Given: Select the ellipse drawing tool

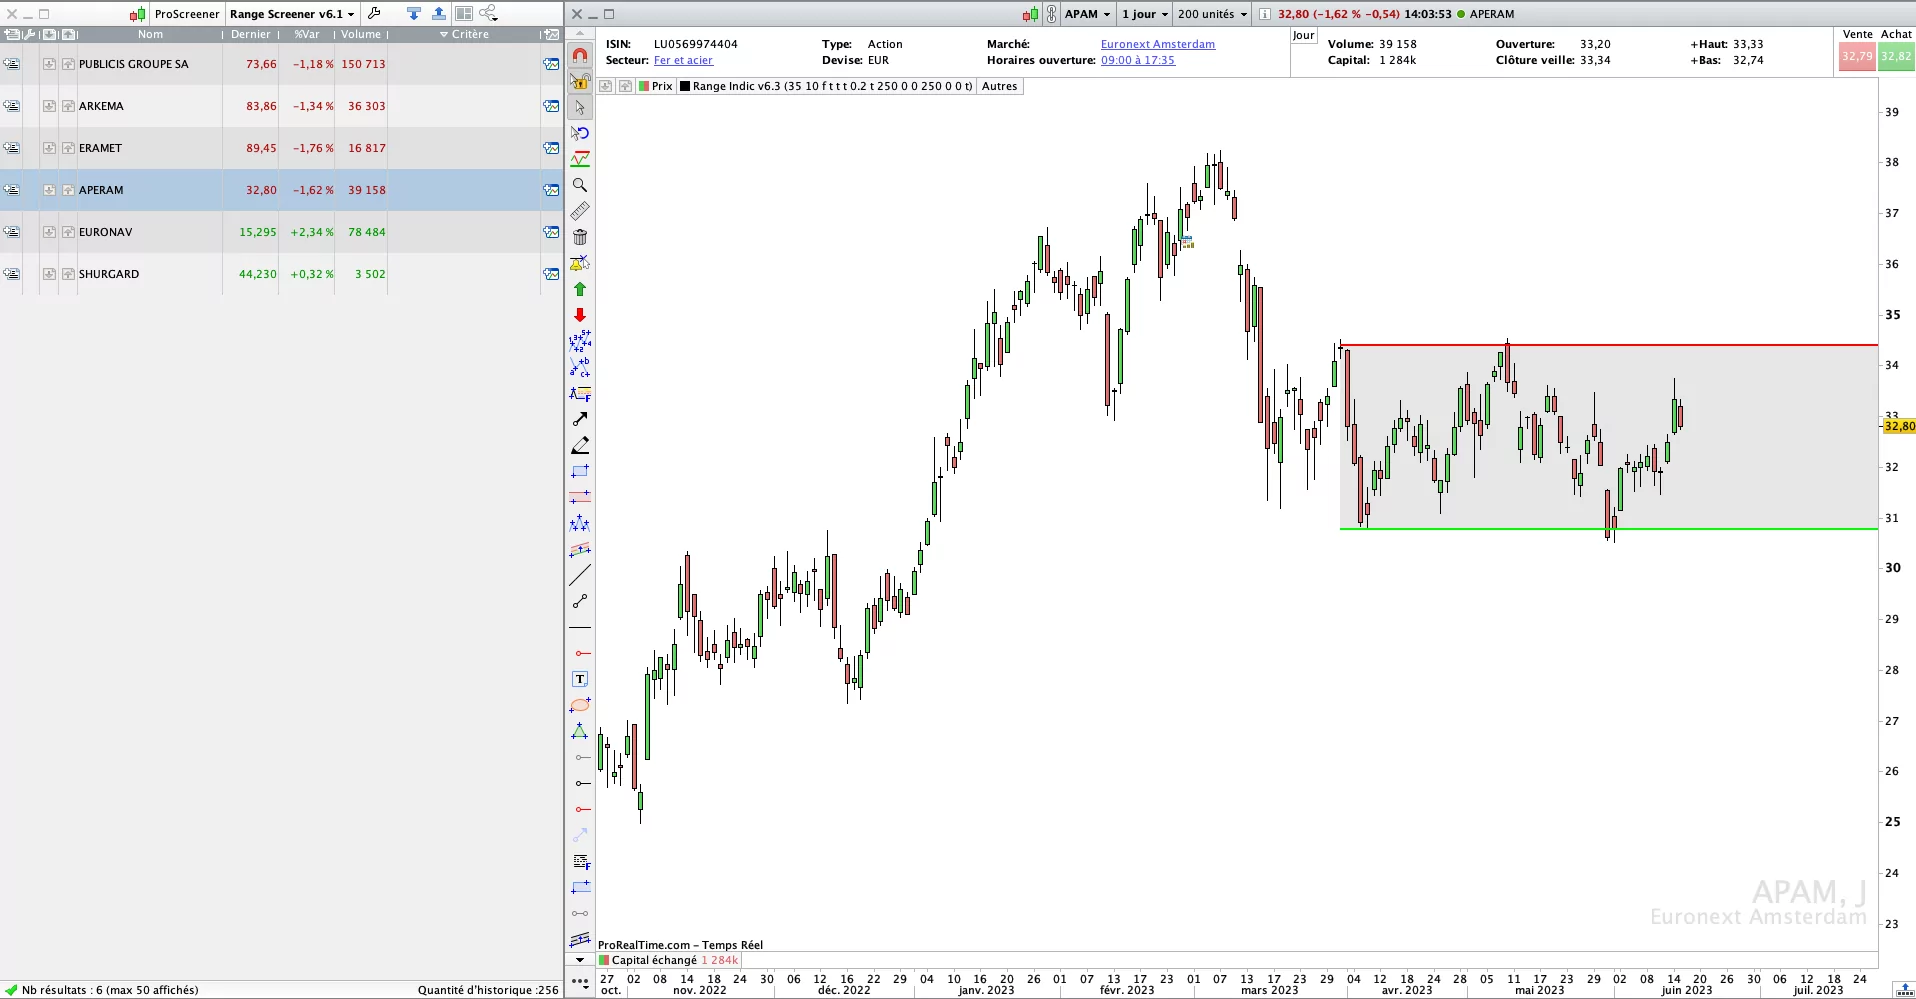Looking at the screenshot, I should tap(580, 705).
